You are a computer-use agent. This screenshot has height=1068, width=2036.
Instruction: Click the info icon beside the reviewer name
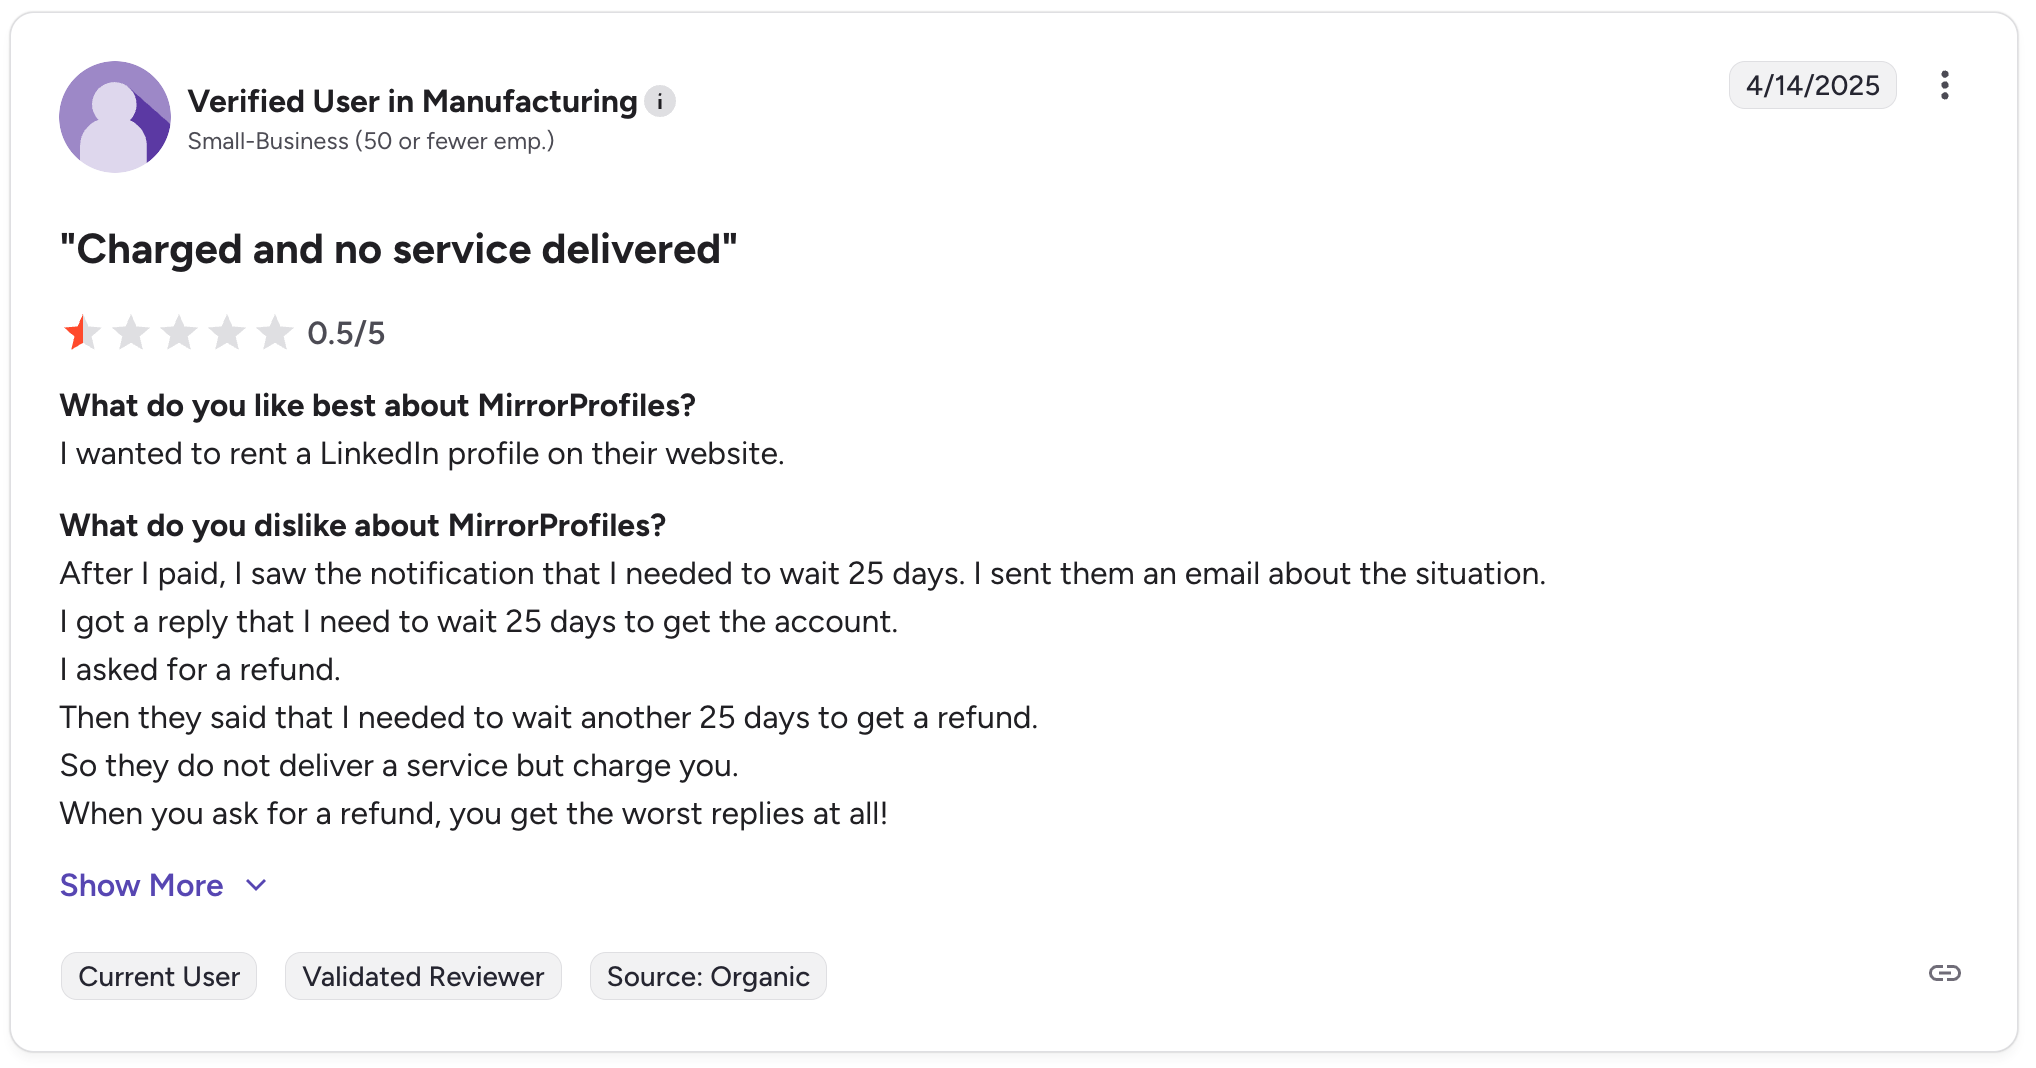[660, 101]
